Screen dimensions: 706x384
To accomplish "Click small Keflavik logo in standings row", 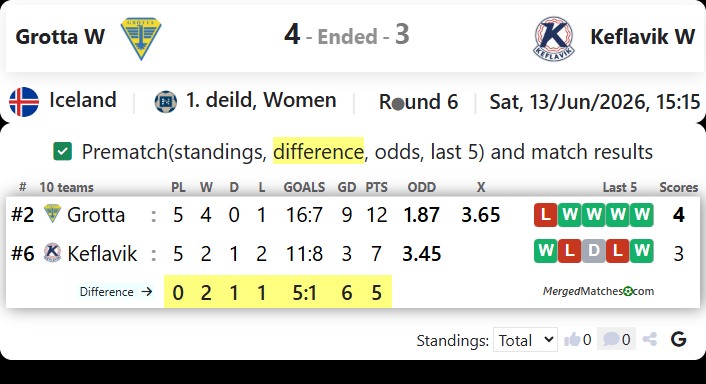I will pos(52,253).
